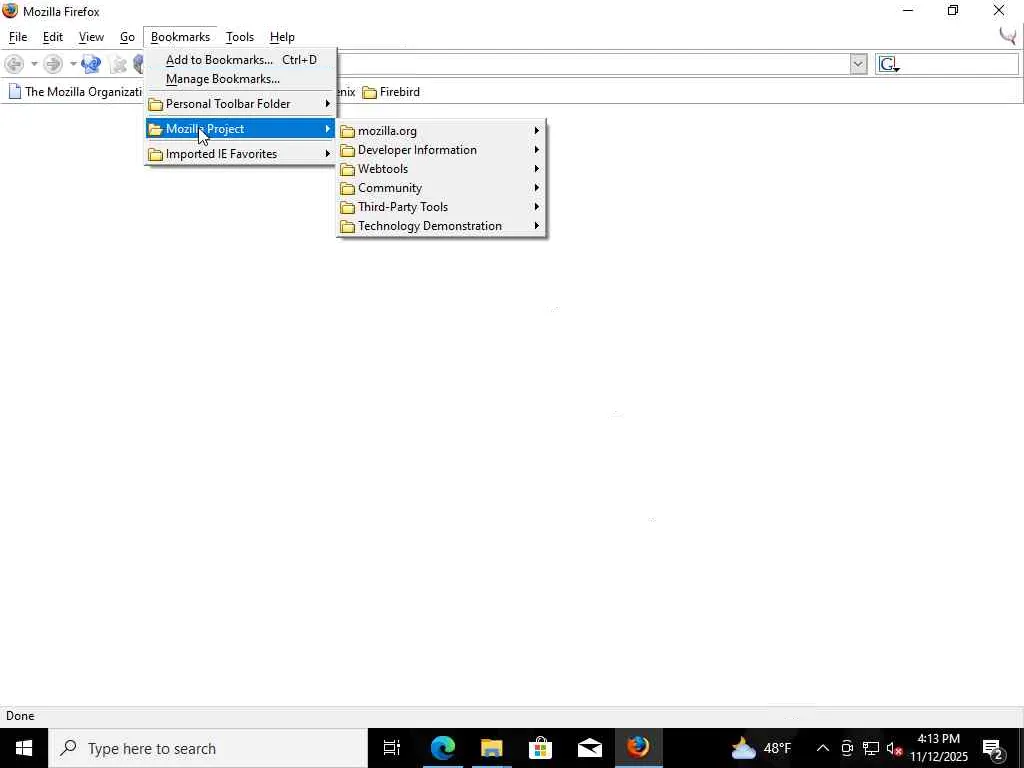Click submenu arrow of mozilla.org

tap(537, 131)
